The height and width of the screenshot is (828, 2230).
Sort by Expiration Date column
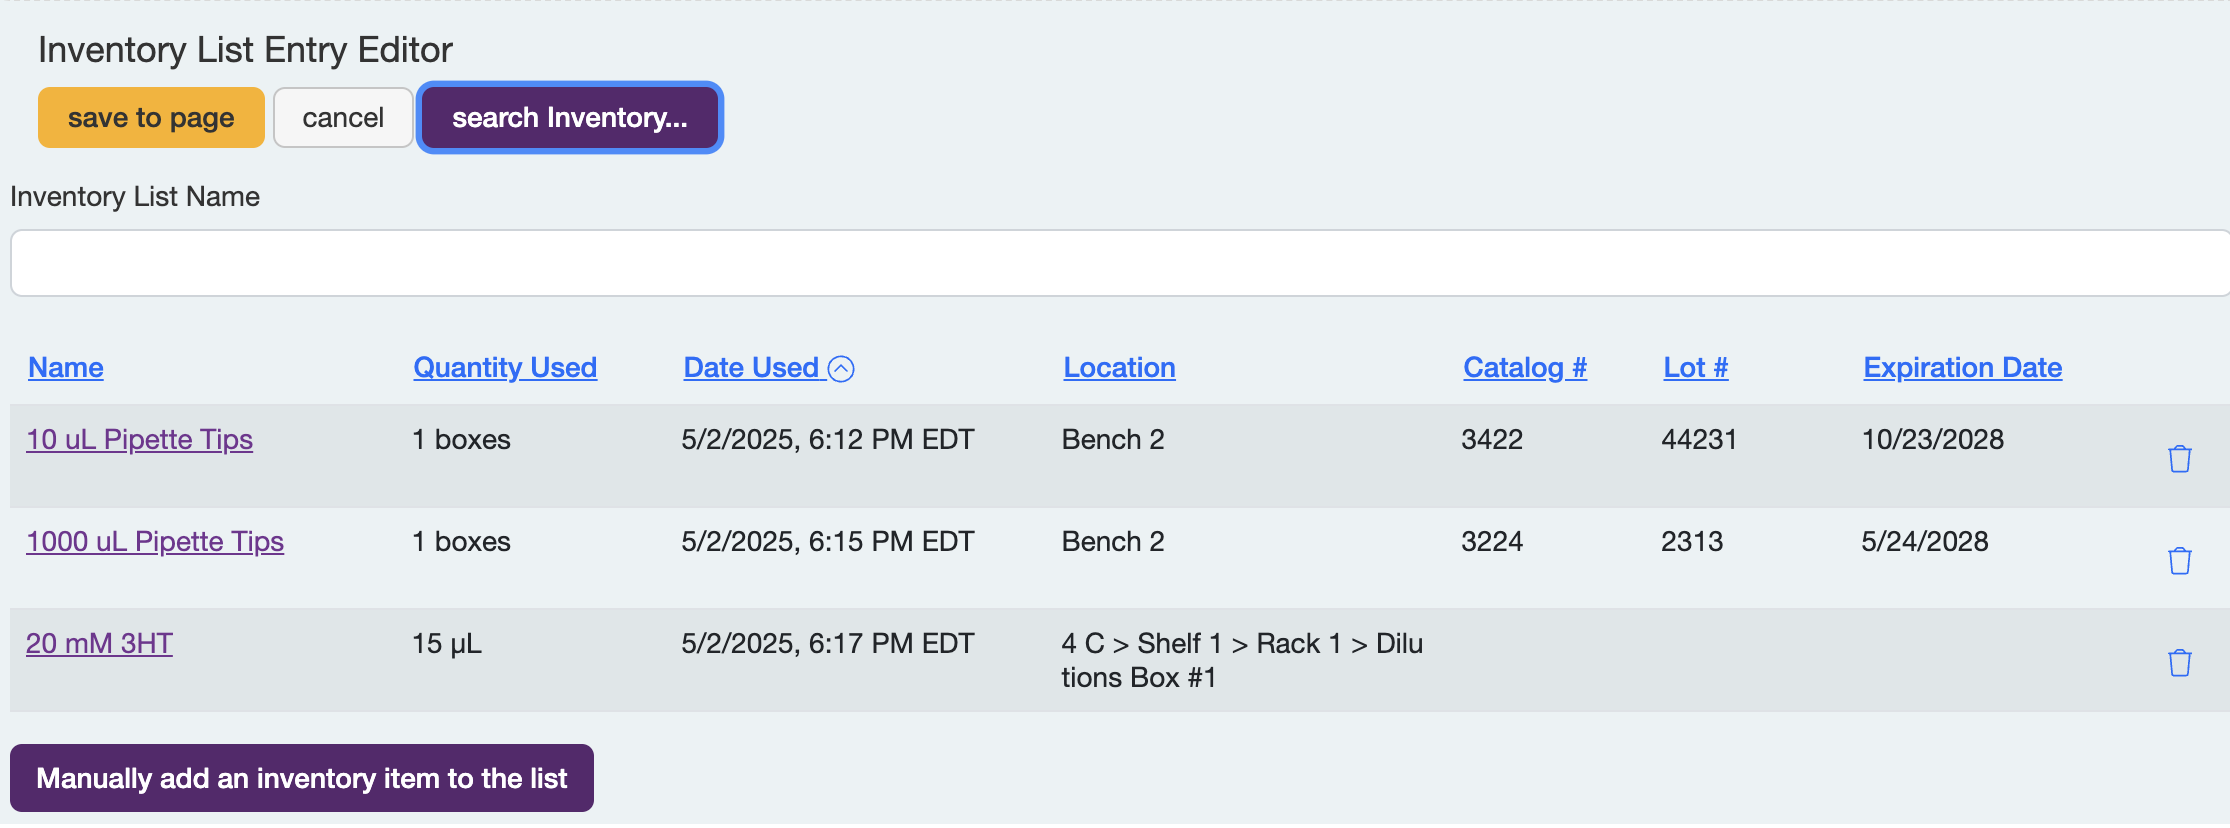[1962, 368]
